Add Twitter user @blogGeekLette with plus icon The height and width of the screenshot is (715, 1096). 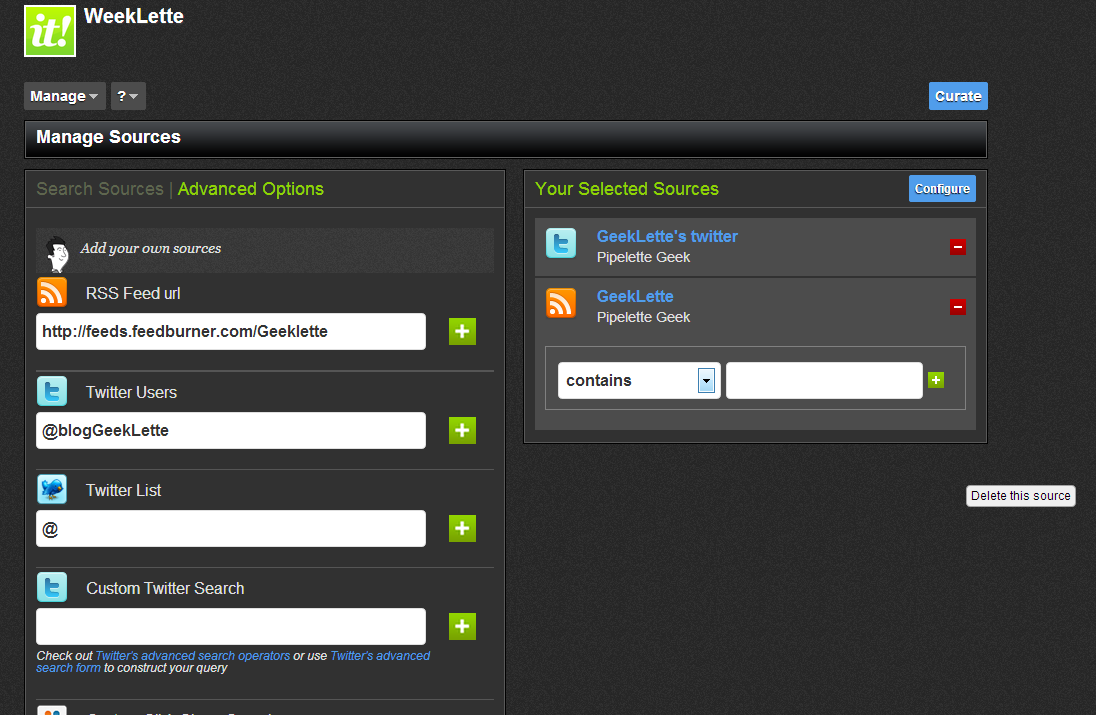pos(462,430)
